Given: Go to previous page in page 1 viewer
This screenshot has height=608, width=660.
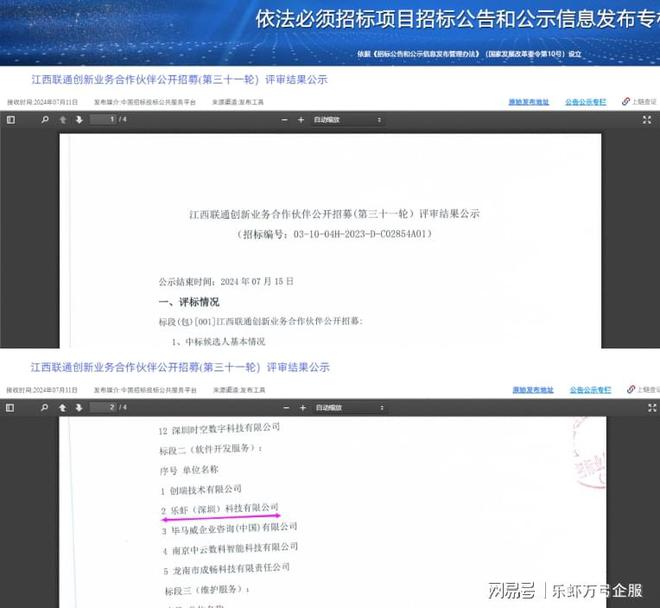Looking at the screenshot, I should click(63, 120).
